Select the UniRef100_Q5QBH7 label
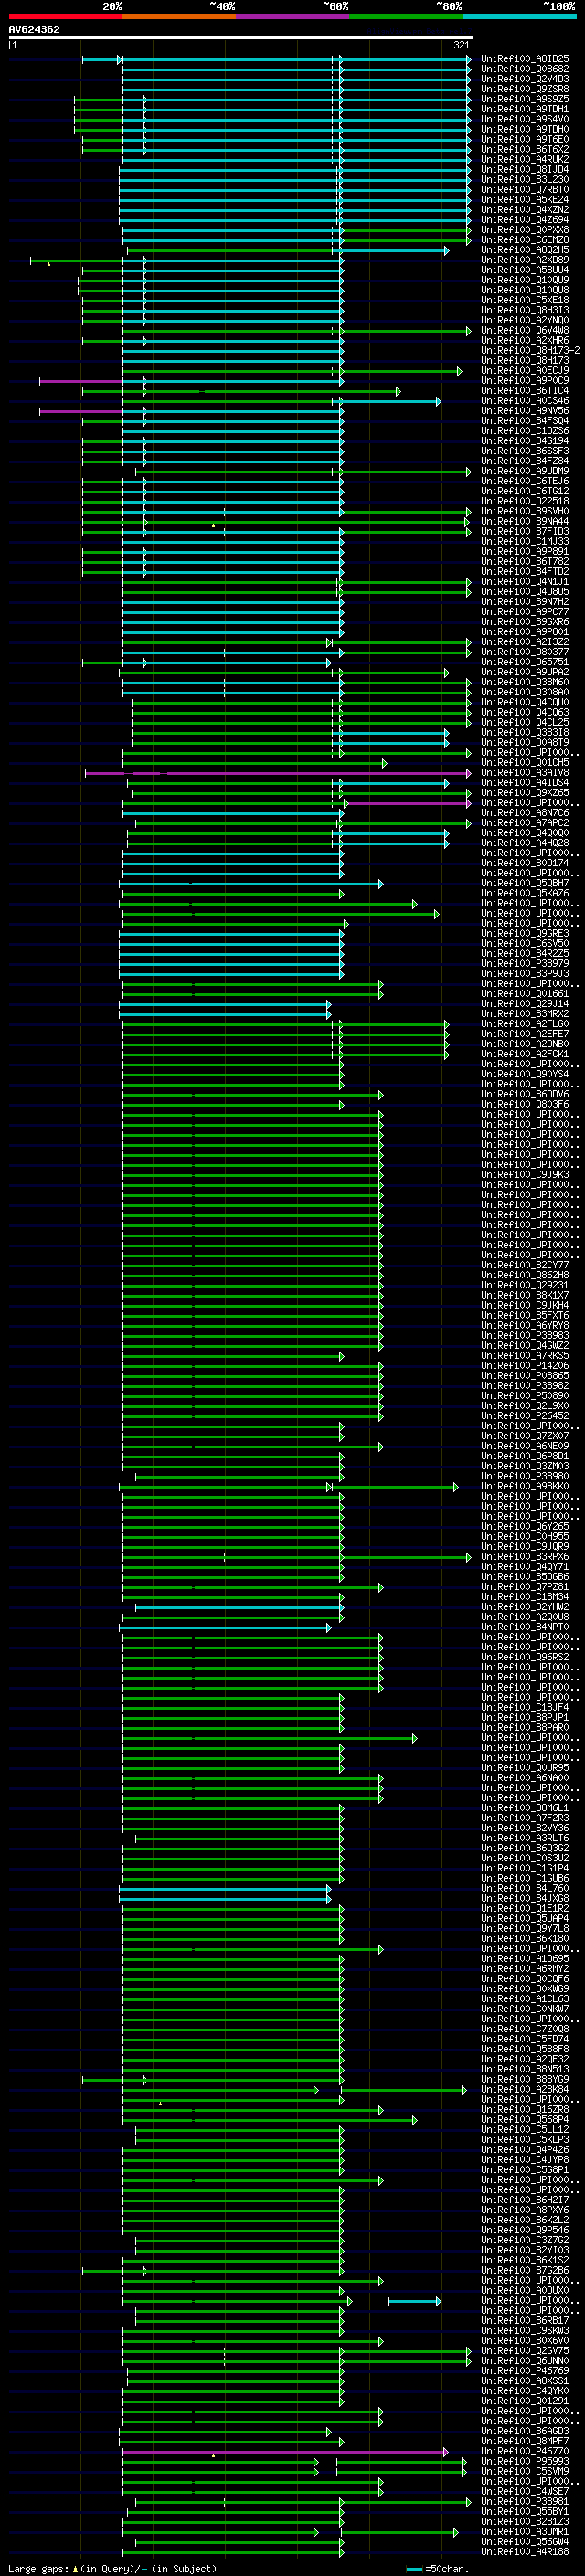585x2576 pixels. (x=525, y=883)
